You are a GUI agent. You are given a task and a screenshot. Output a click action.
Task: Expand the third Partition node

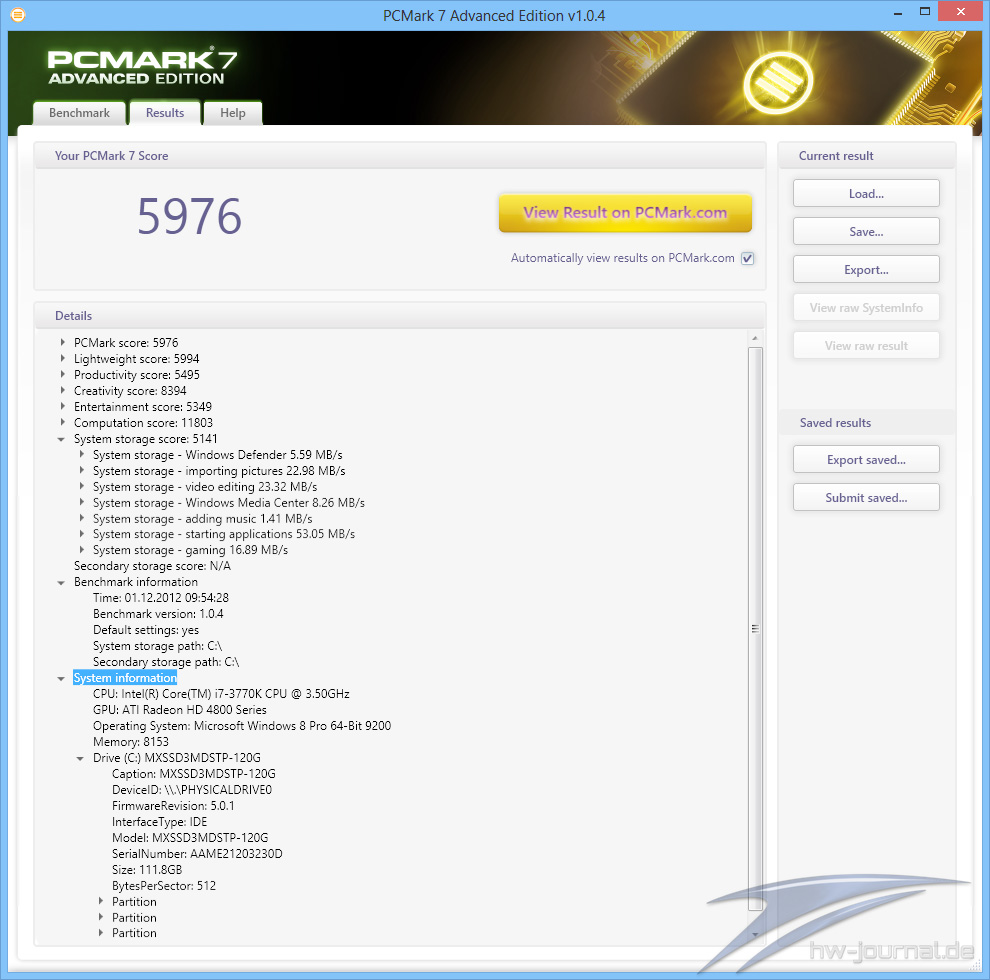coord(100,933)
